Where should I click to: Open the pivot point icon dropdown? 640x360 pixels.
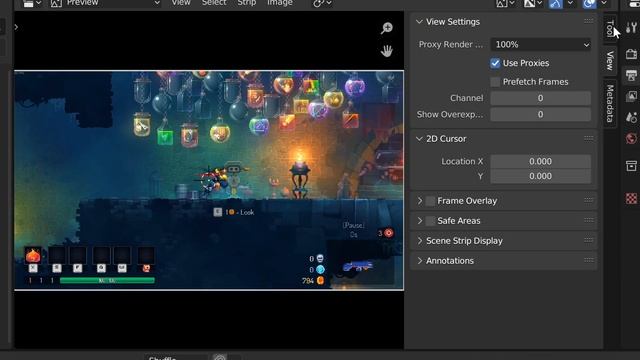coord(322,3)
